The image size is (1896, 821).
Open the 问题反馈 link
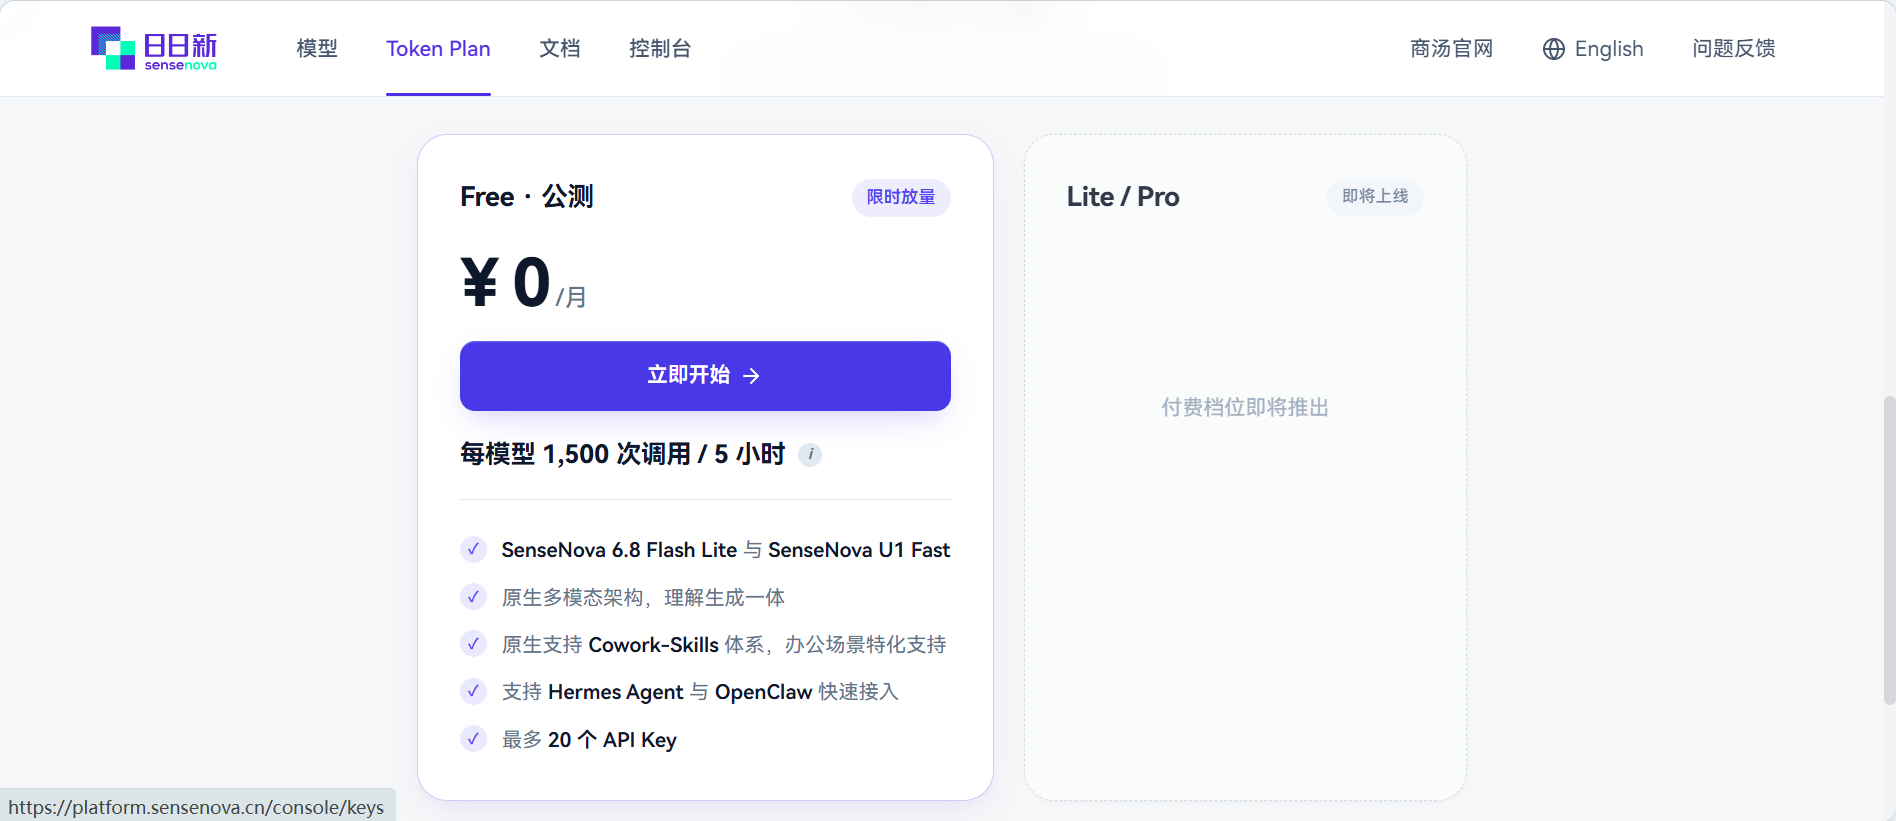pos(1733,48)
